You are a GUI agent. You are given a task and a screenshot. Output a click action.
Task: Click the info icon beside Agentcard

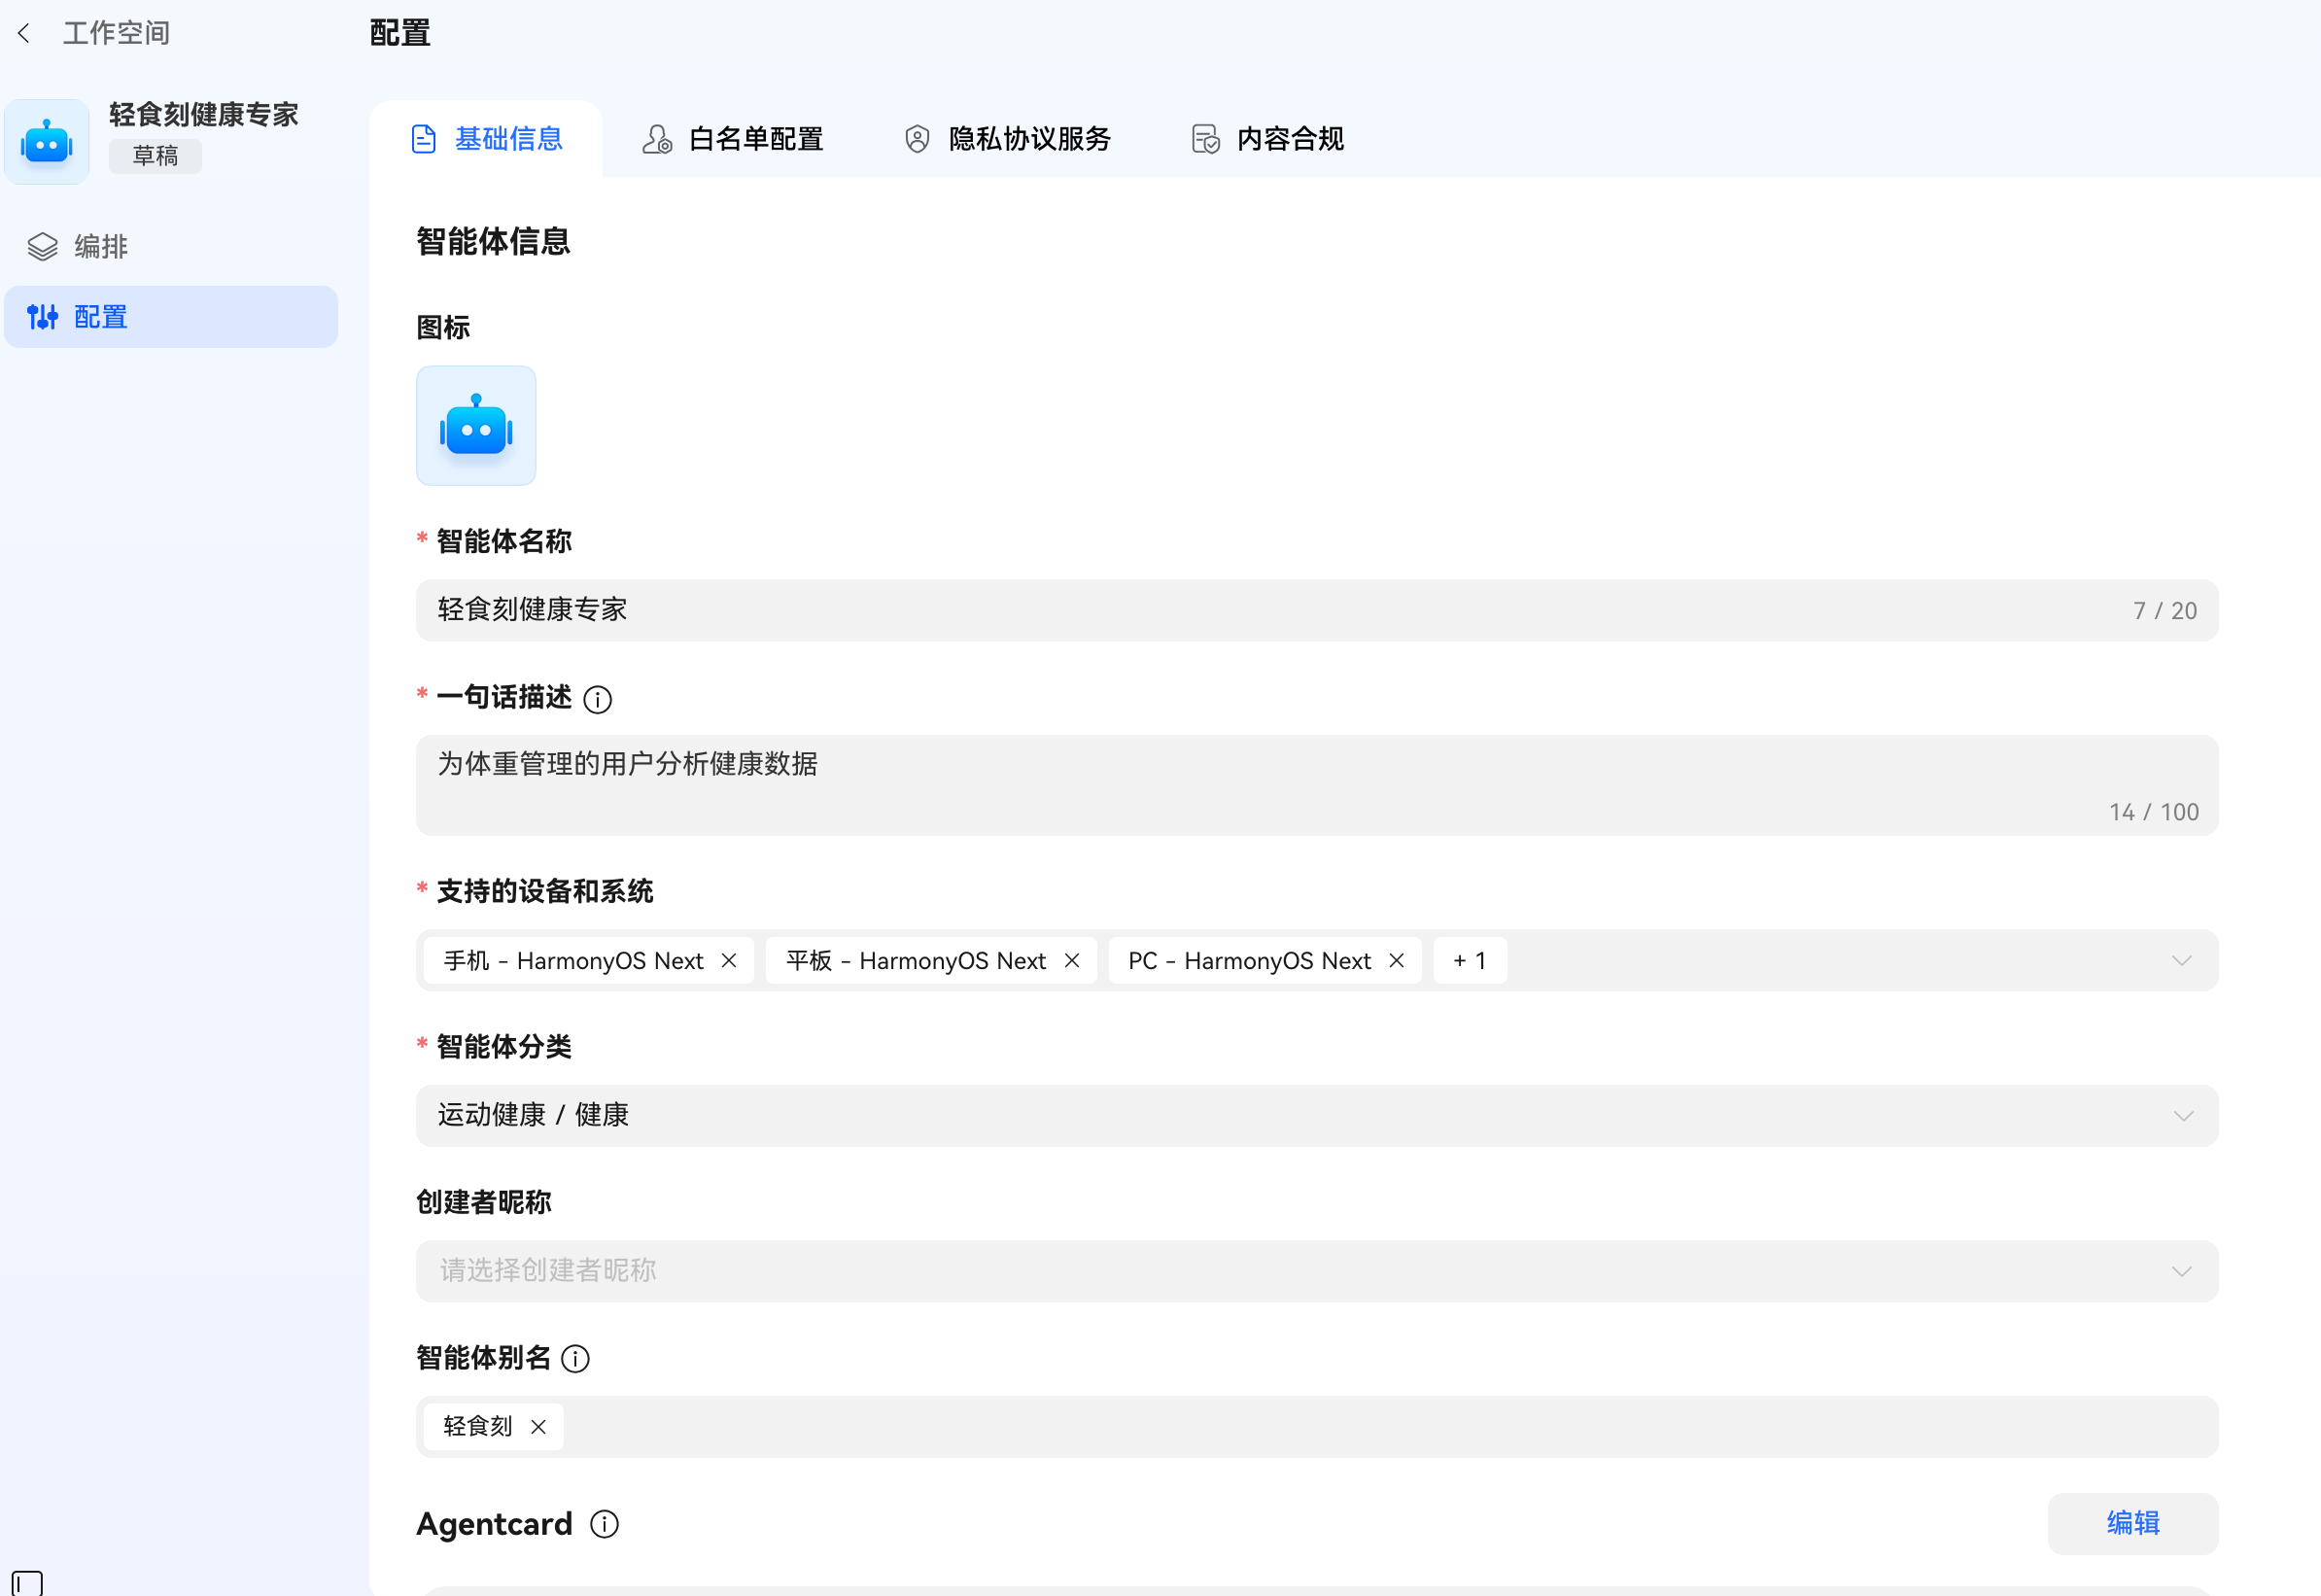pyautogui.click(x=604, y=1525)
